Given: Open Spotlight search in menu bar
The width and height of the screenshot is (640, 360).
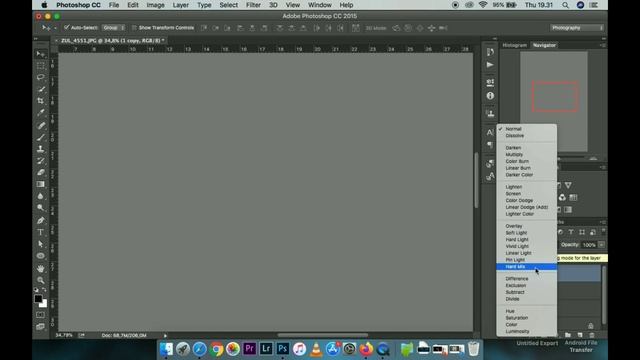Looking at the screenshot, I should (x=565, y=5).
